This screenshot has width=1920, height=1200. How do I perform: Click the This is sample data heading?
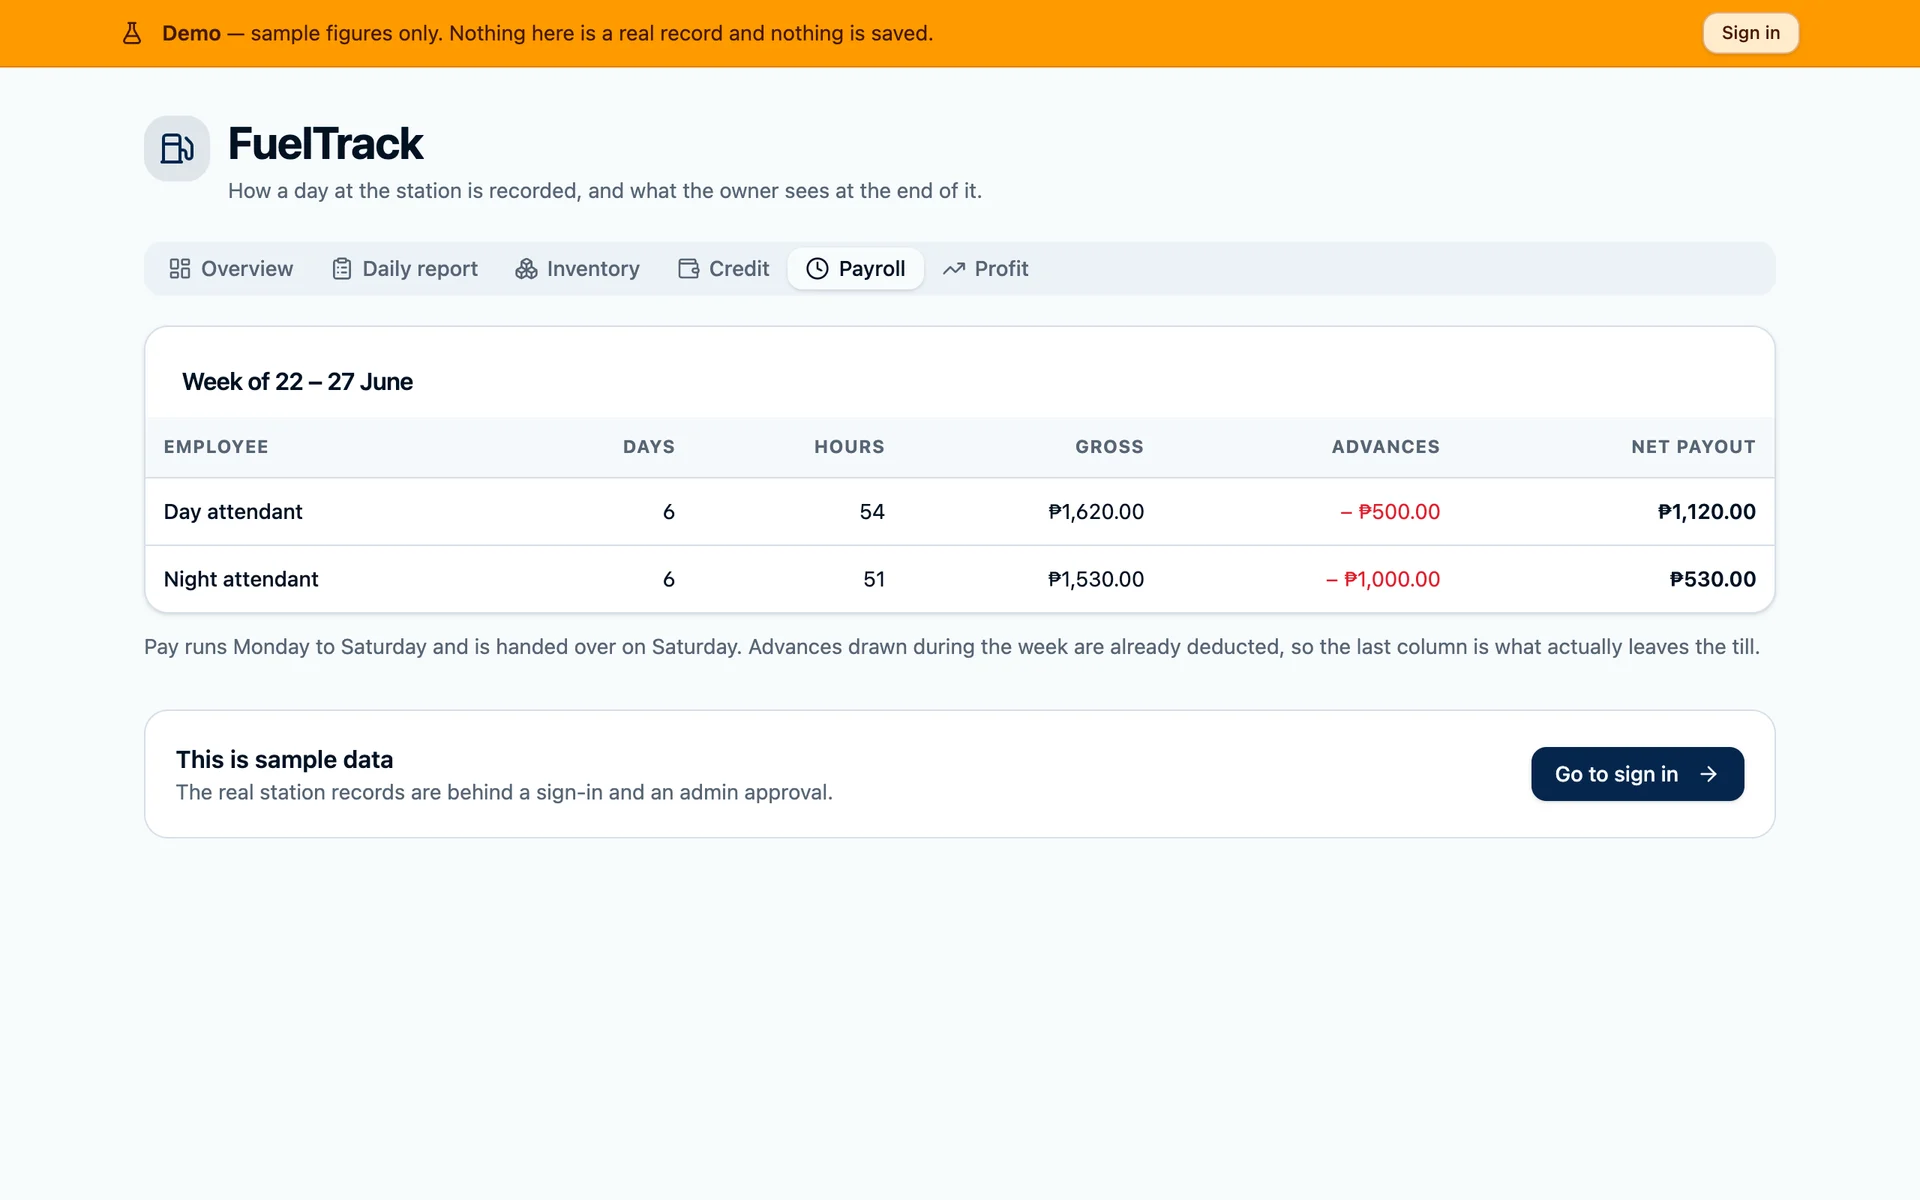click(284, 760)
